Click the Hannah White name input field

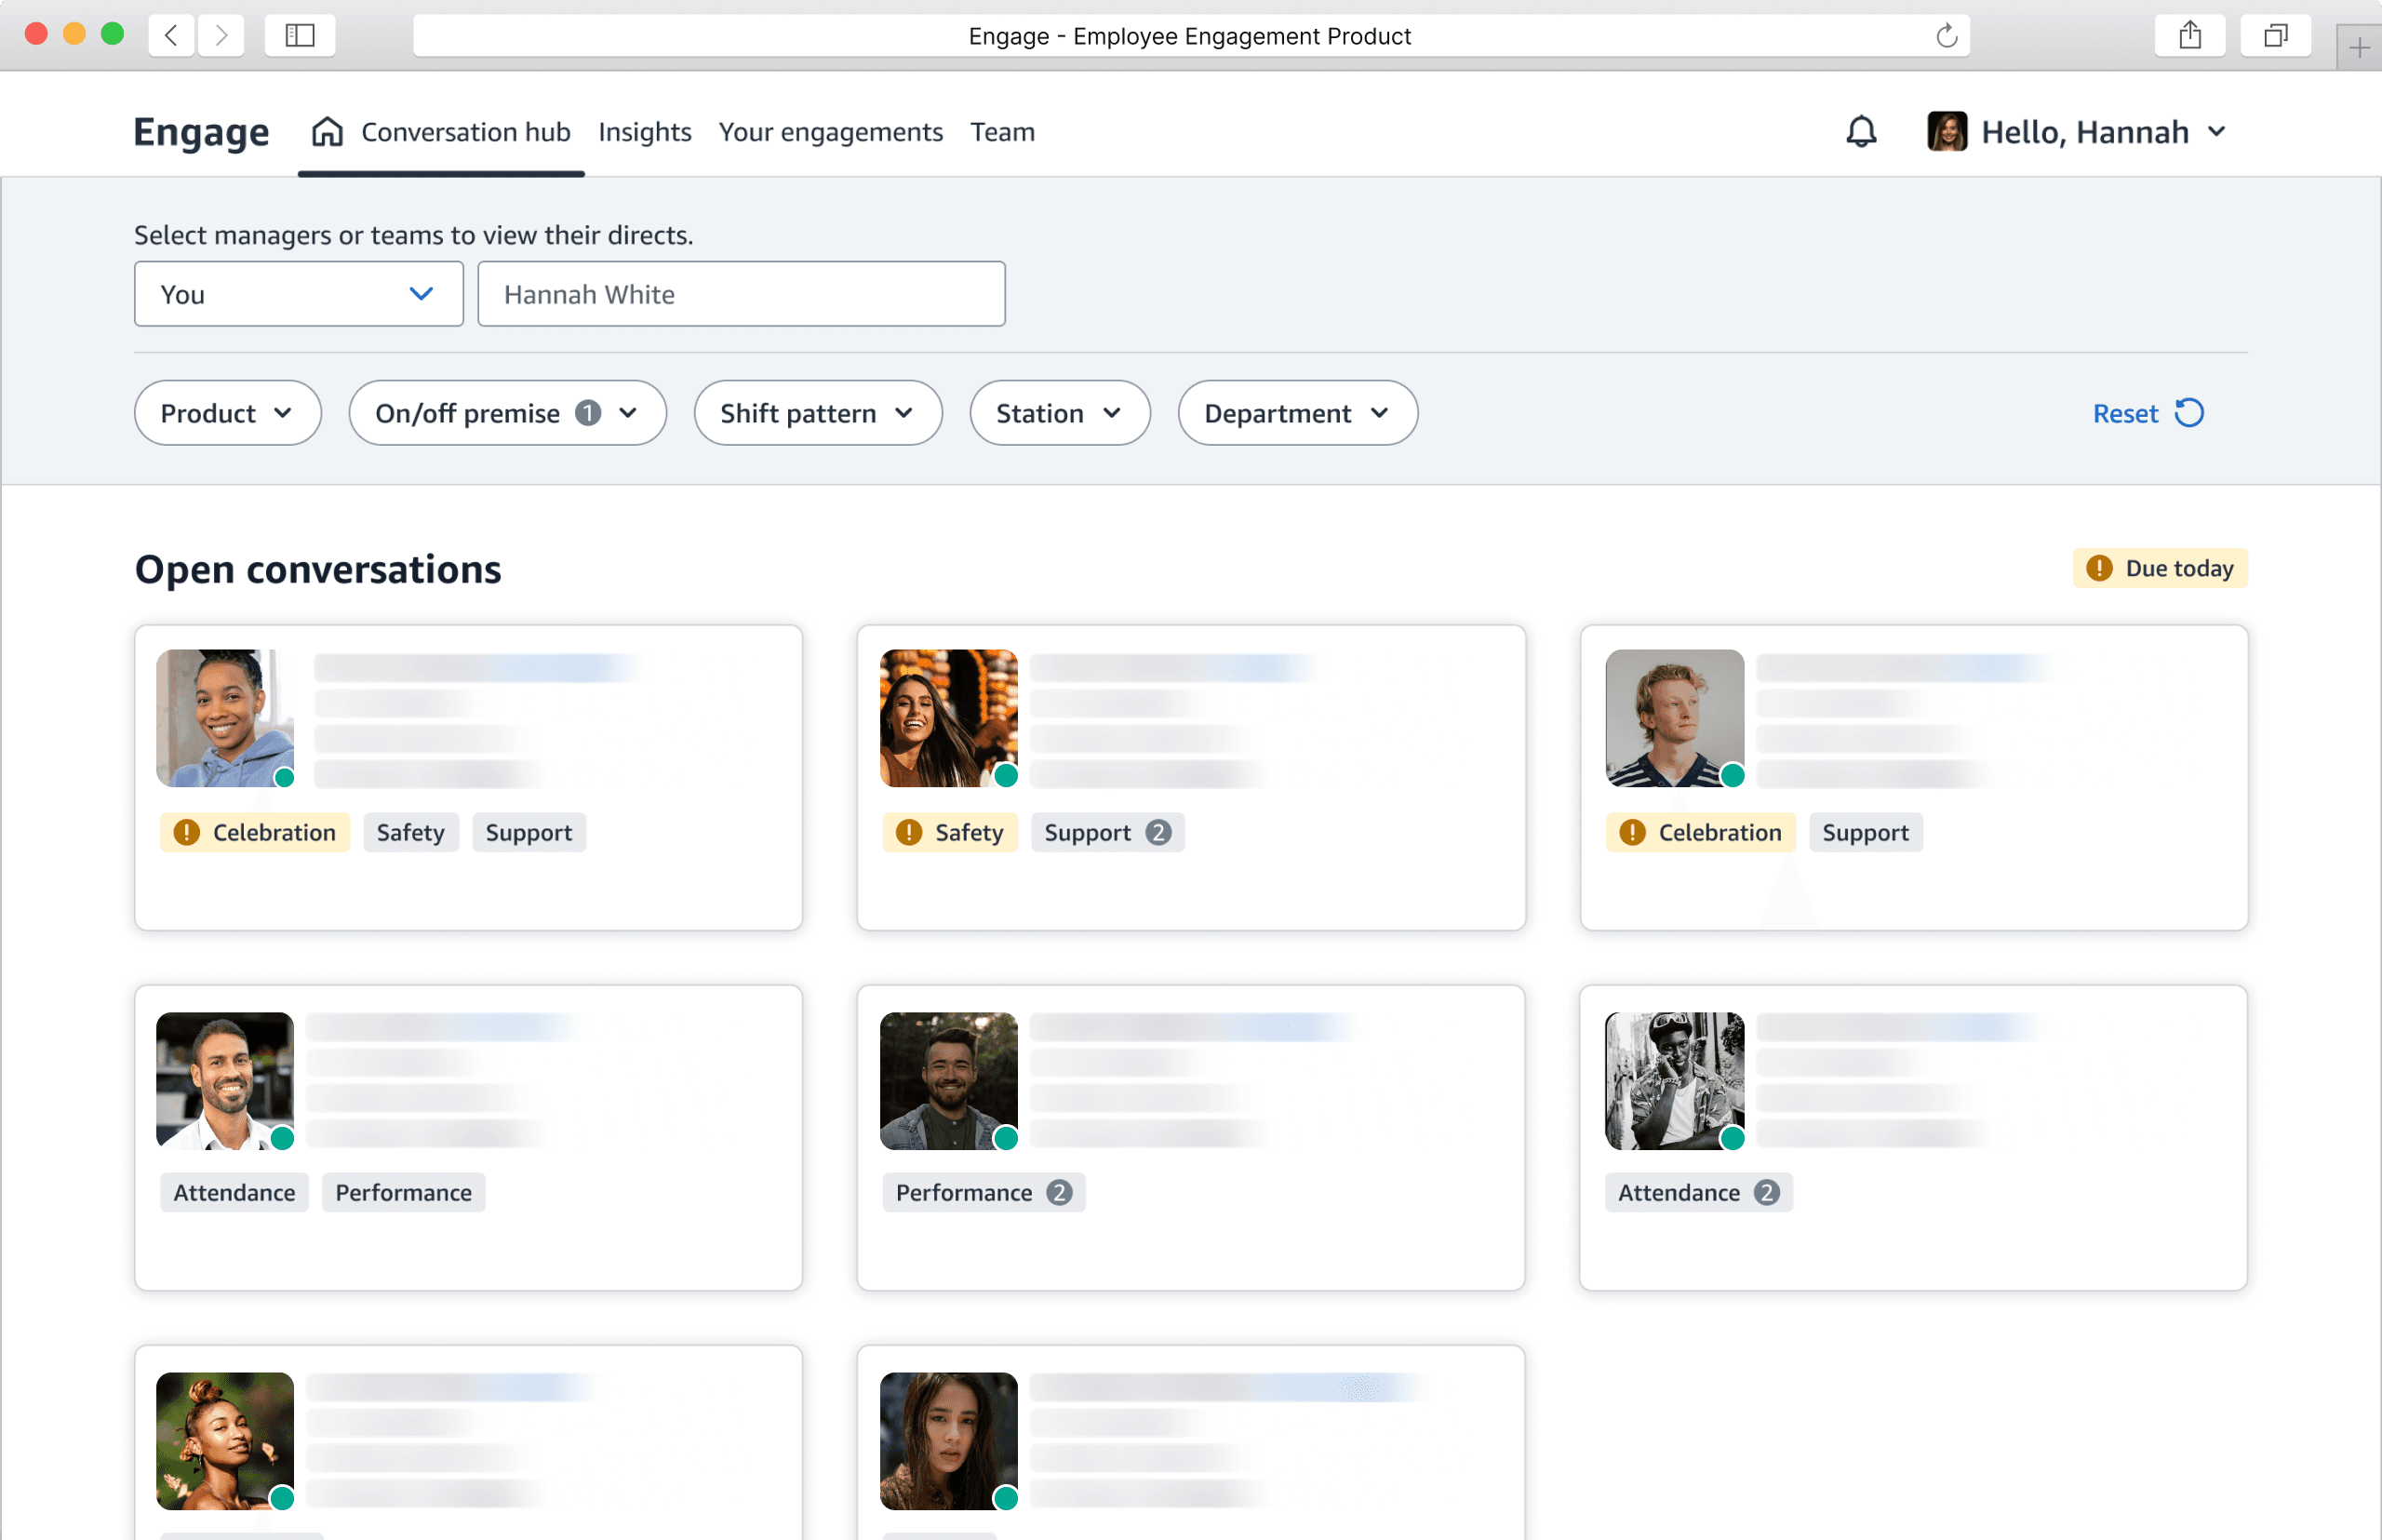click(741, 294)
